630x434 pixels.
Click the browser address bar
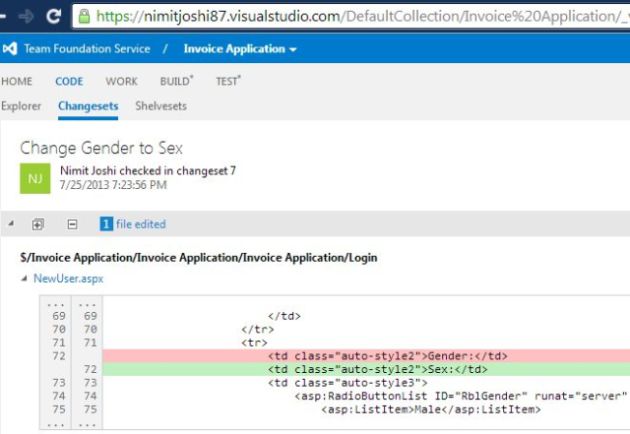351,16
